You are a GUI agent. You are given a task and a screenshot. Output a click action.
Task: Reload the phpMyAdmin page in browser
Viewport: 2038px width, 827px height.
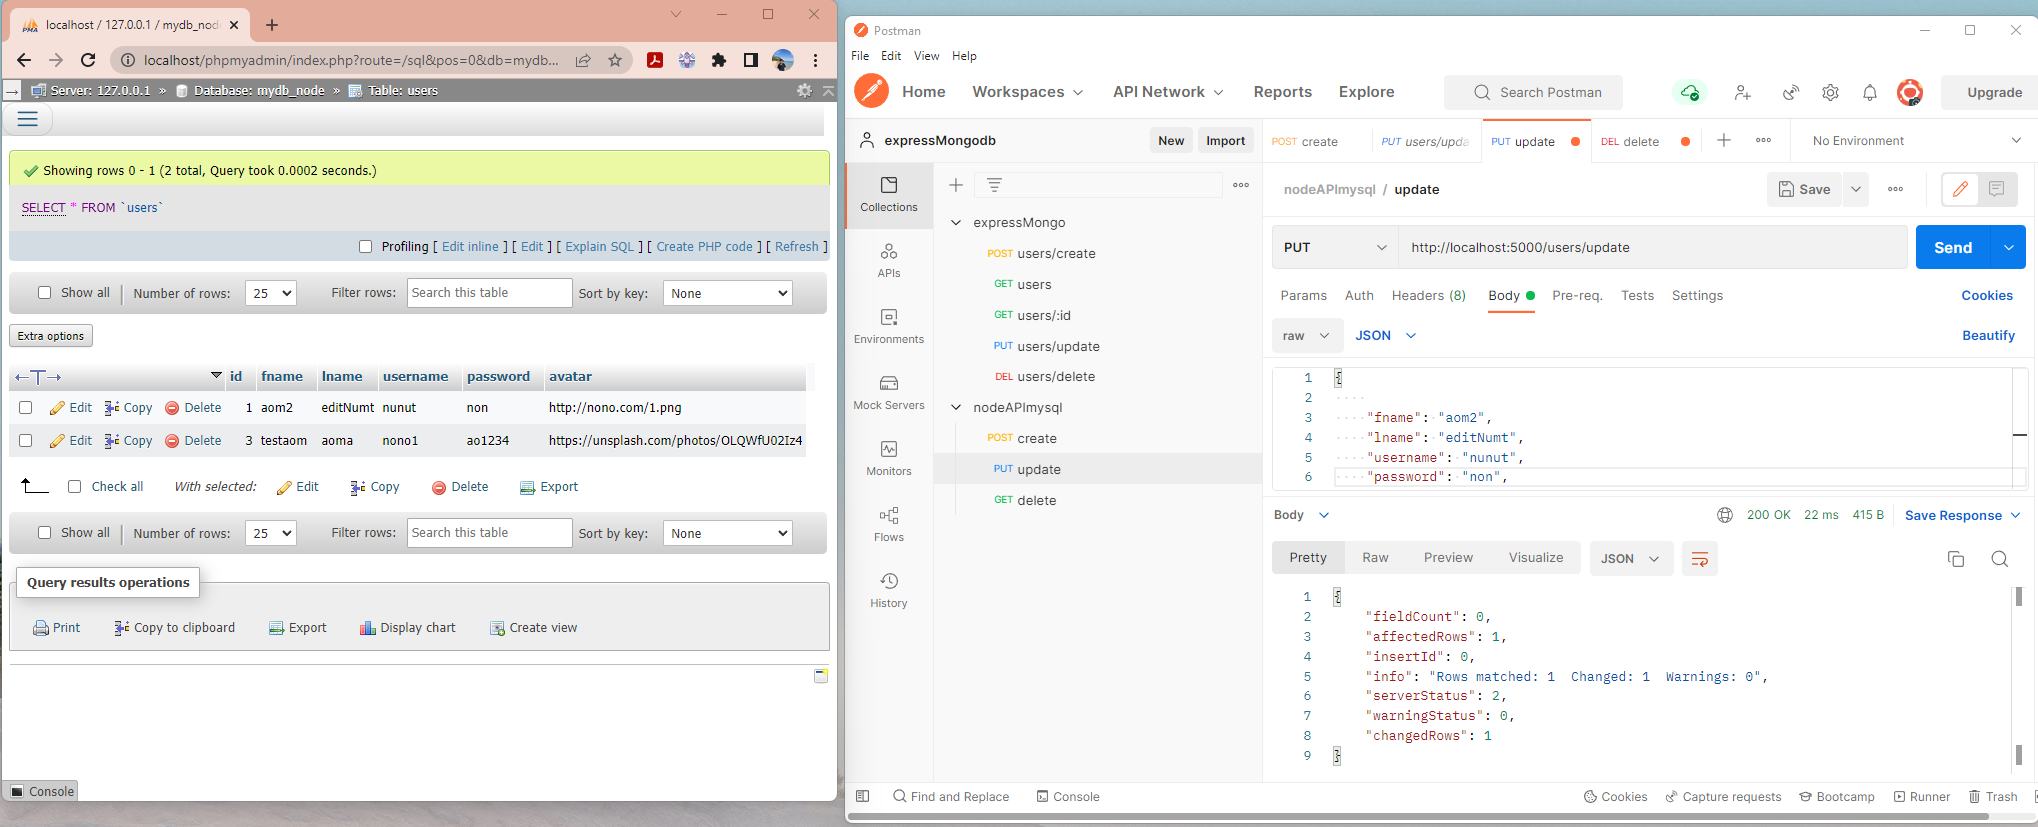[88, 60]
